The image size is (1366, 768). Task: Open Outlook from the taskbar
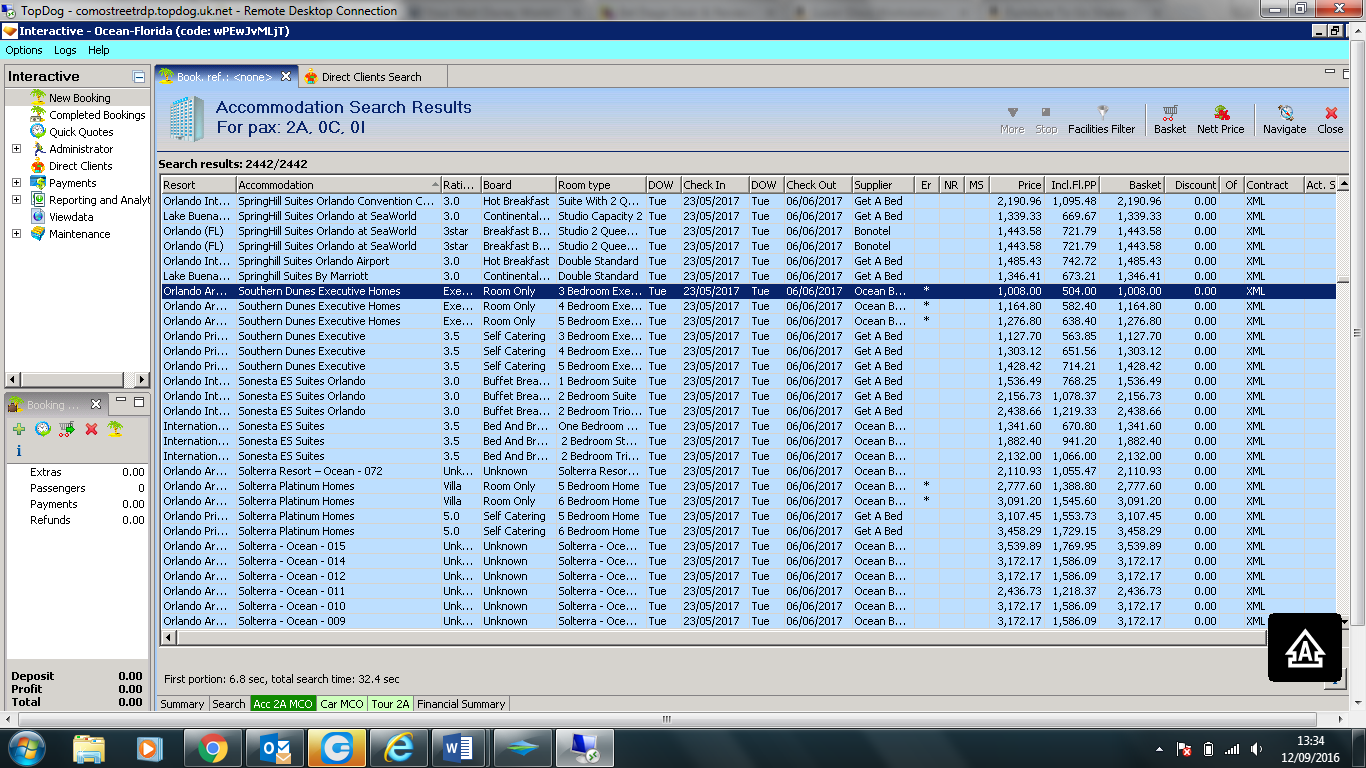pyautogui.click(x=274, y=747)
